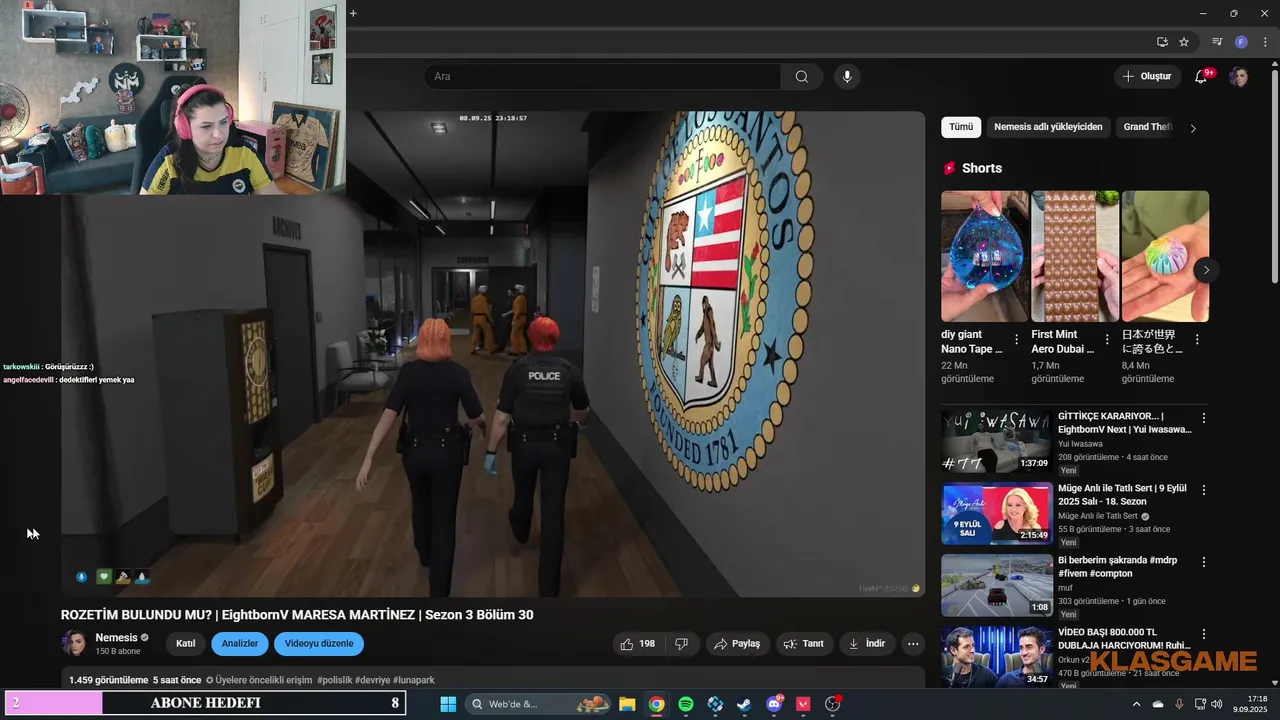Bookmark this page with the star

[x=1184, y=42]
